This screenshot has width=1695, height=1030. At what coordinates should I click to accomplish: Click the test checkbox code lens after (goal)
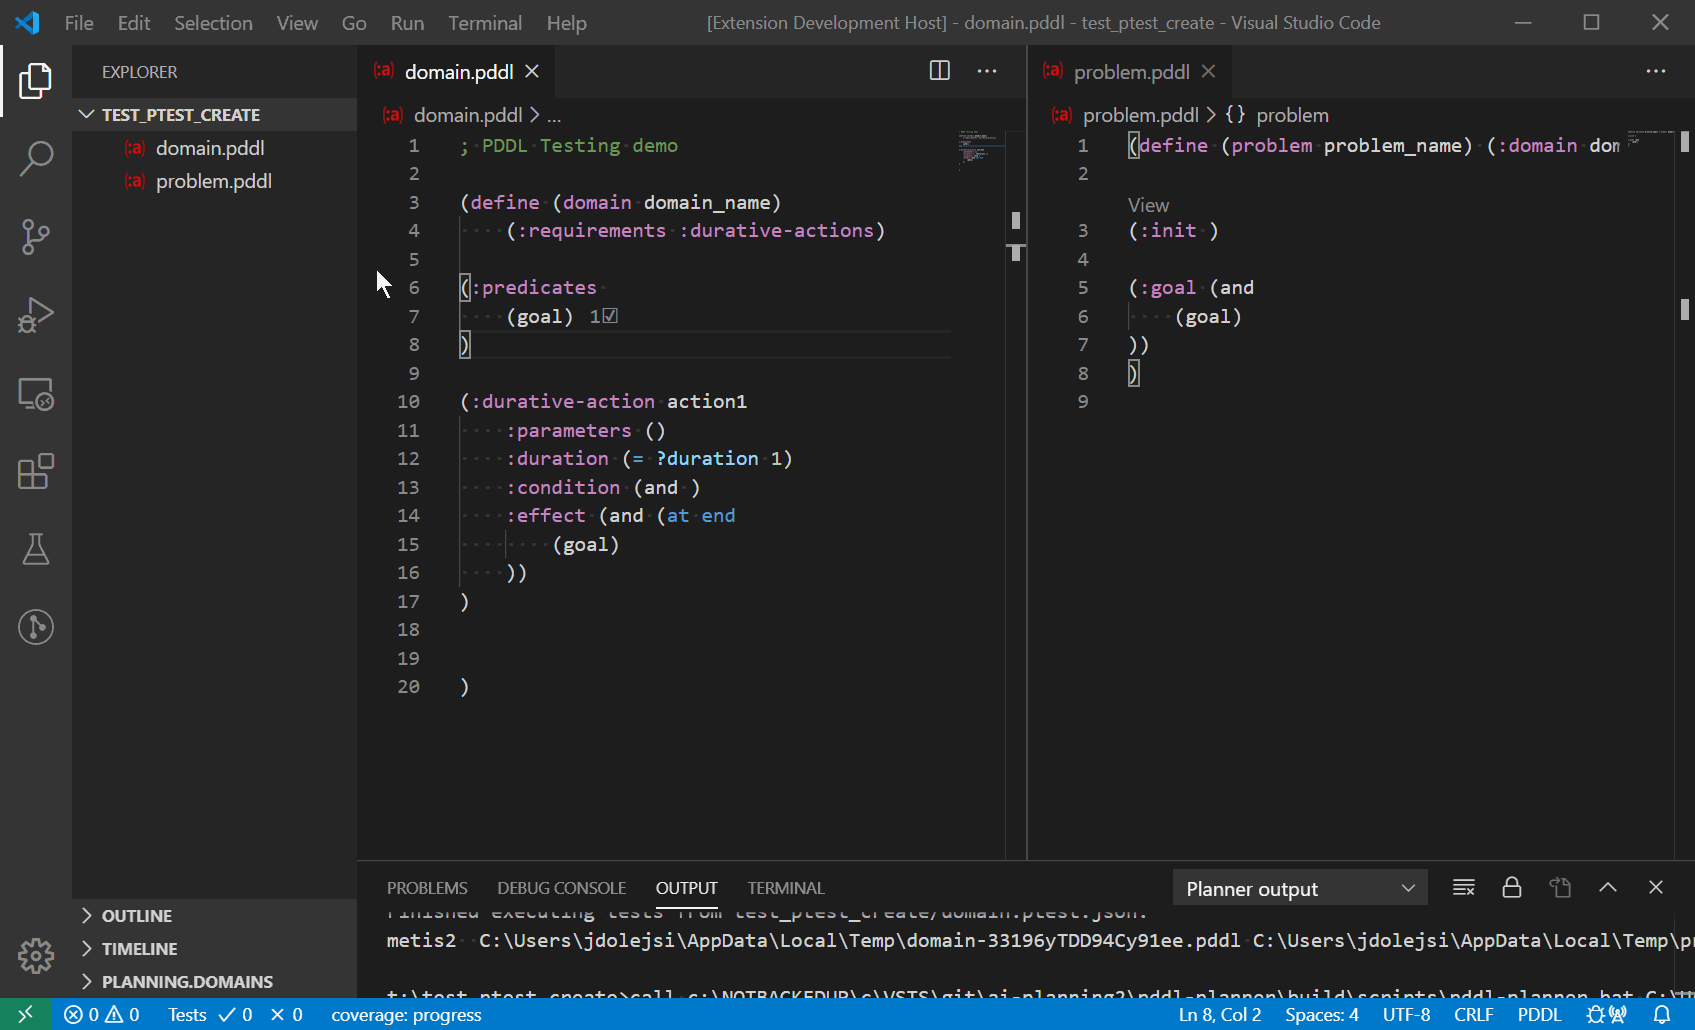pyautogui.click(x=604, y=316)
